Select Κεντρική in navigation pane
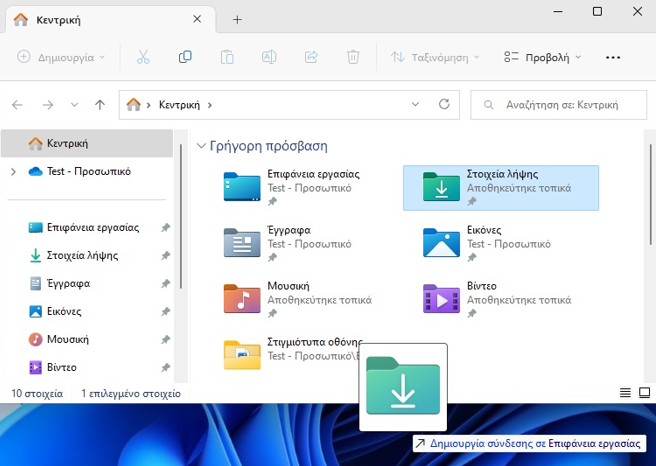656x466 pixels. (x=87, y=143)
